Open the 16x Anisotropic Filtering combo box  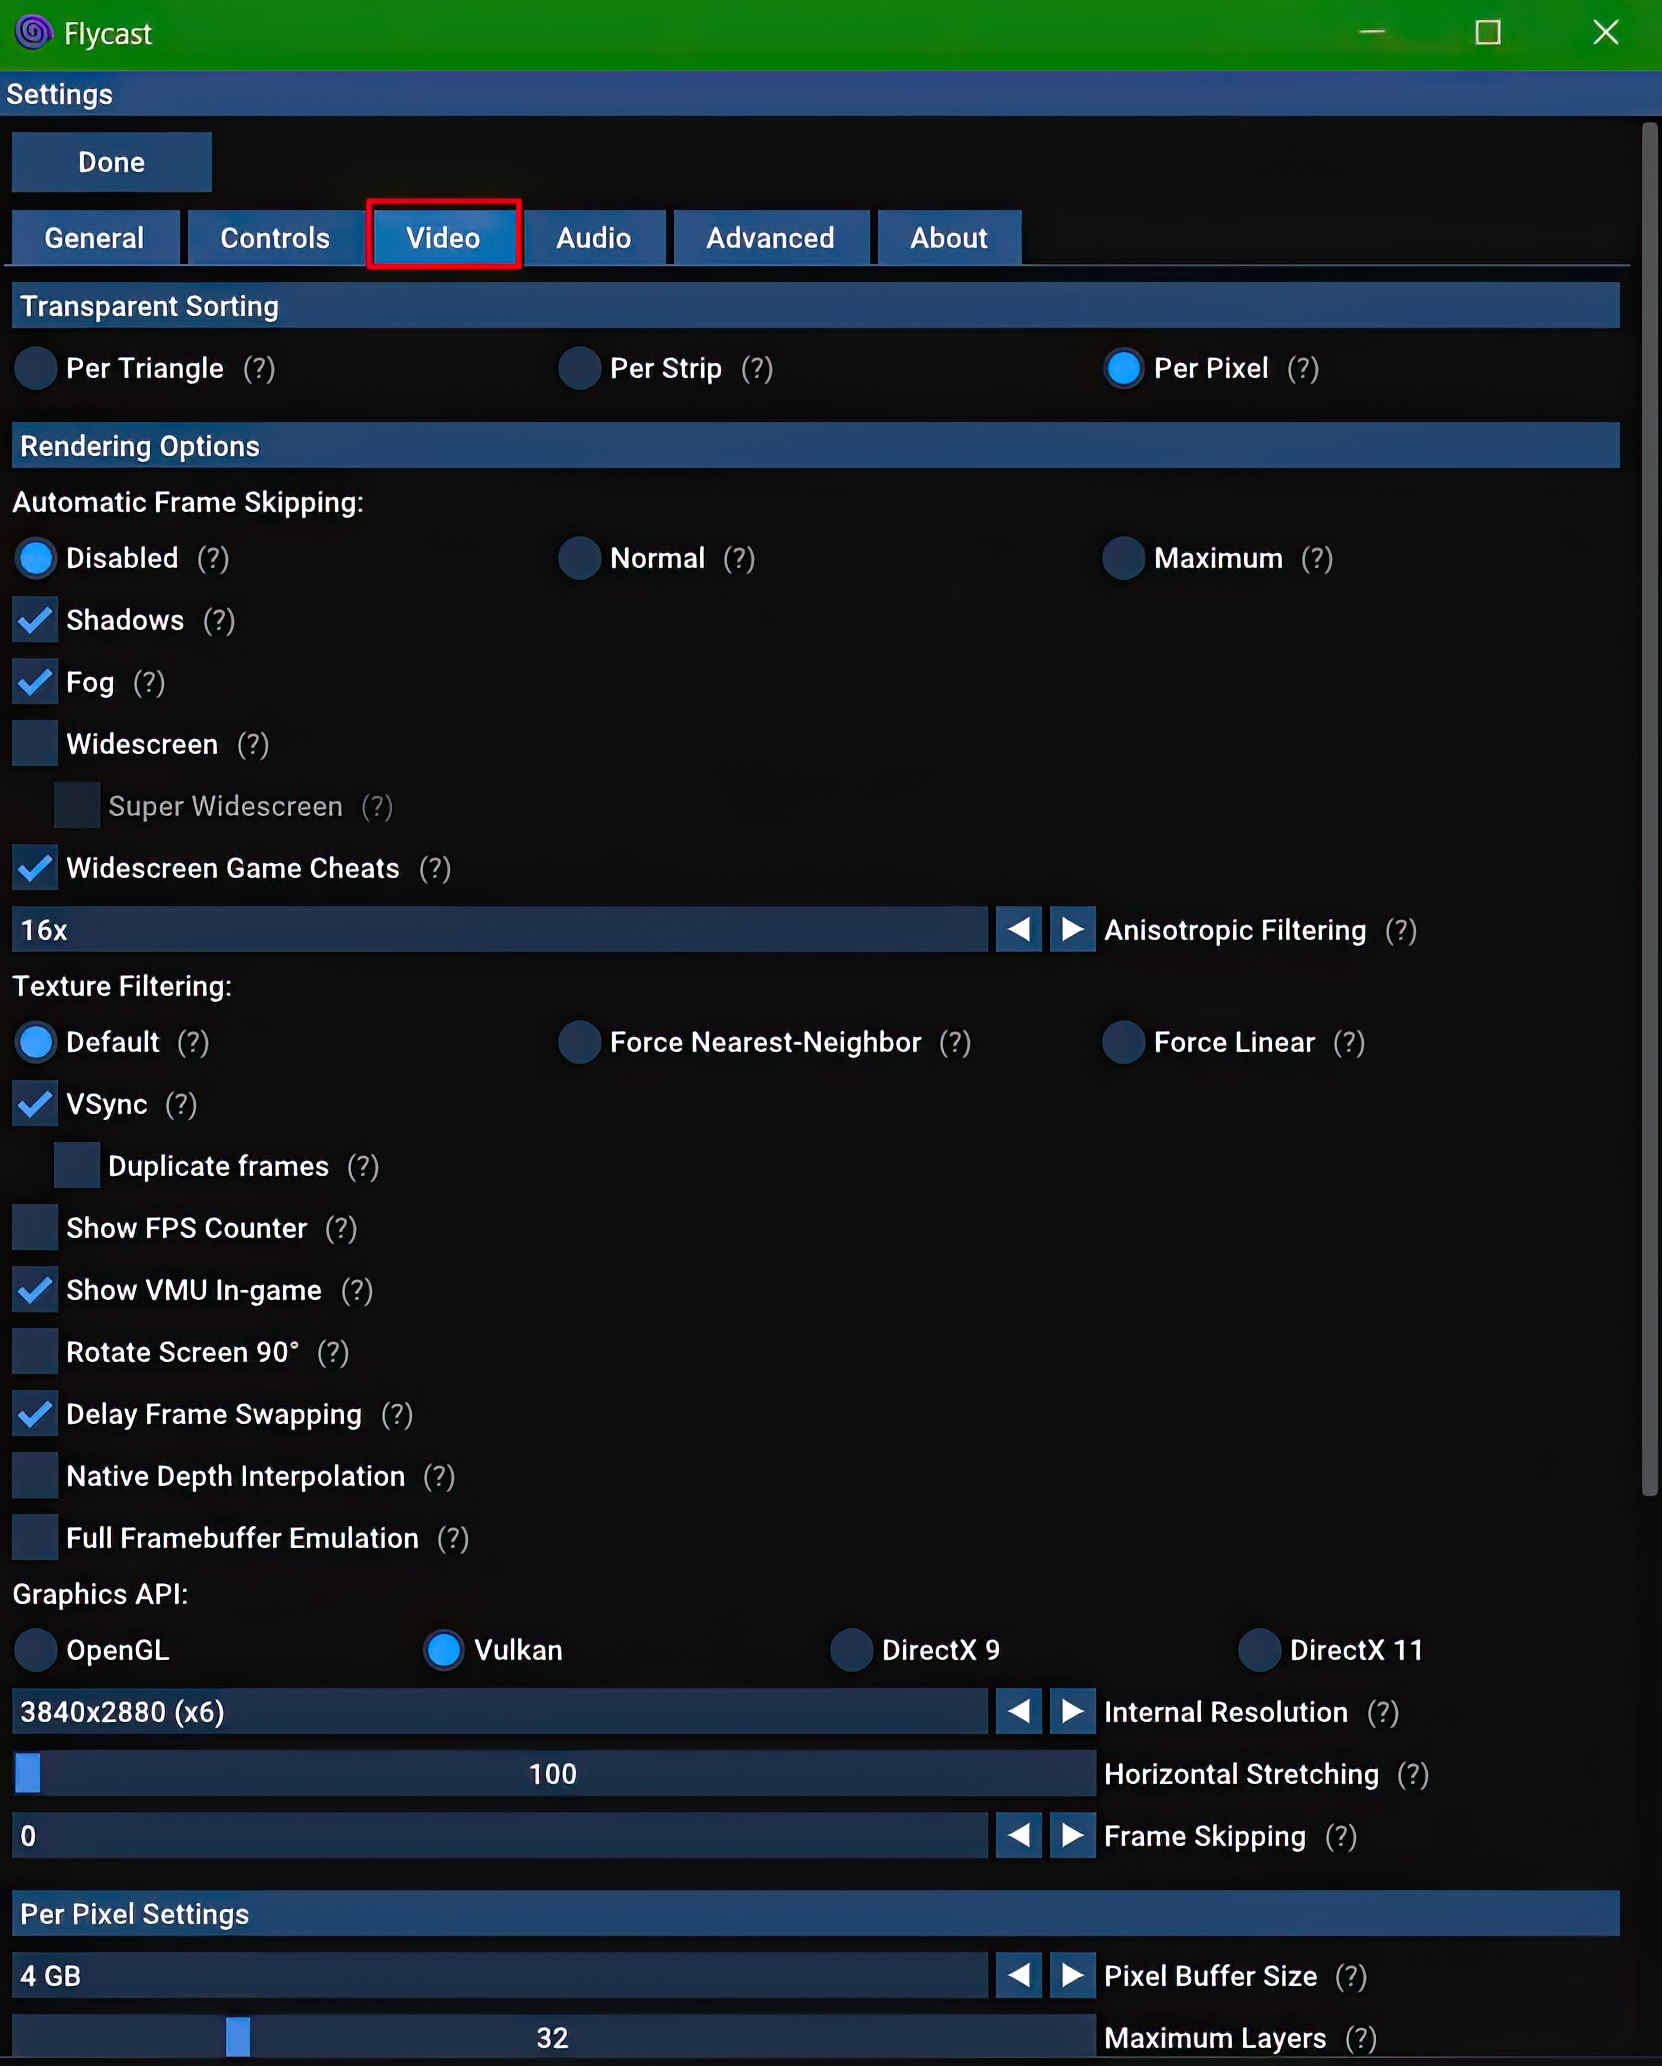[x=498, y=931]
